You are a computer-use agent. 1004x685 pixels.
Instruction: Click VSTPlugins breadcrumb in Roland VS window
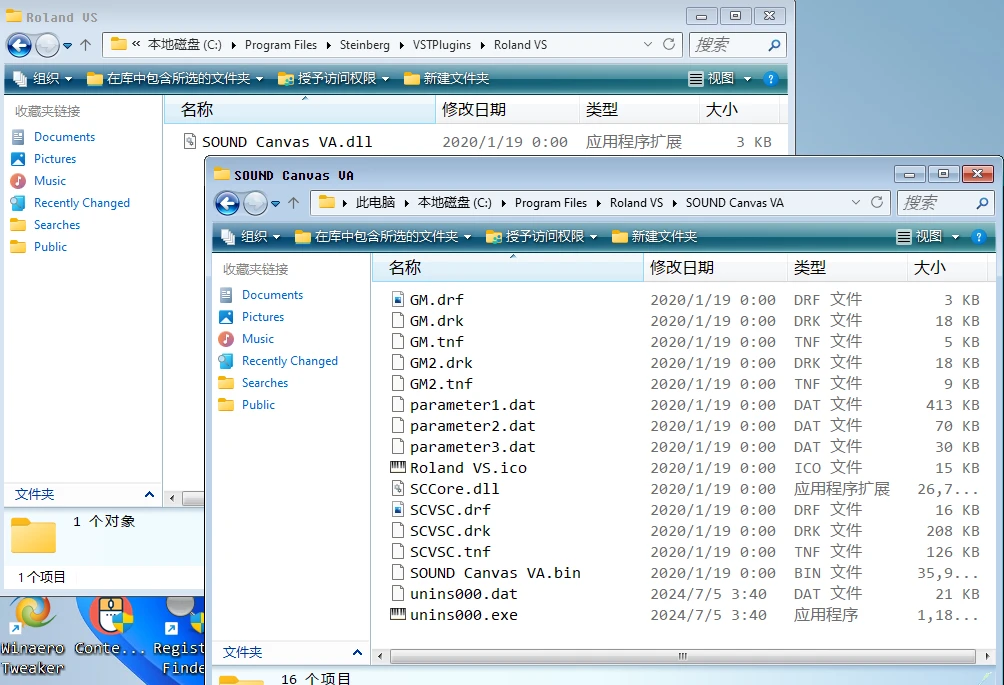(442, 45)
